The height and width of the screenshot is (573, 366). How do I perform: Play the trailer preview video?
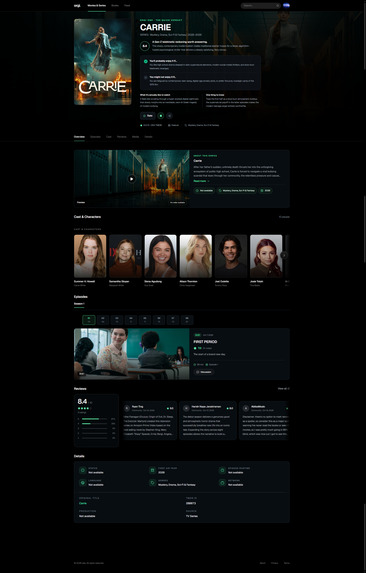pyautogui.click(x=131, y=179)
